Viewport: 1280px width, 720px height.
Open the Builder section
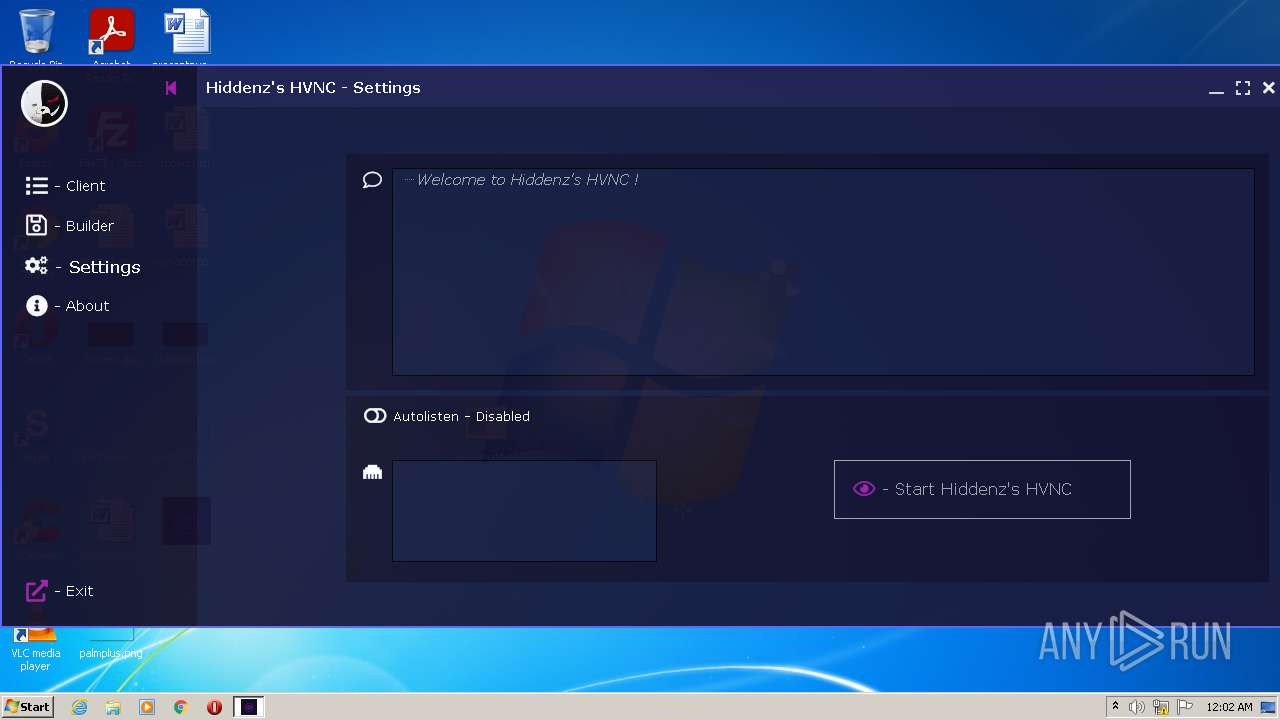(x=69, y=226)
